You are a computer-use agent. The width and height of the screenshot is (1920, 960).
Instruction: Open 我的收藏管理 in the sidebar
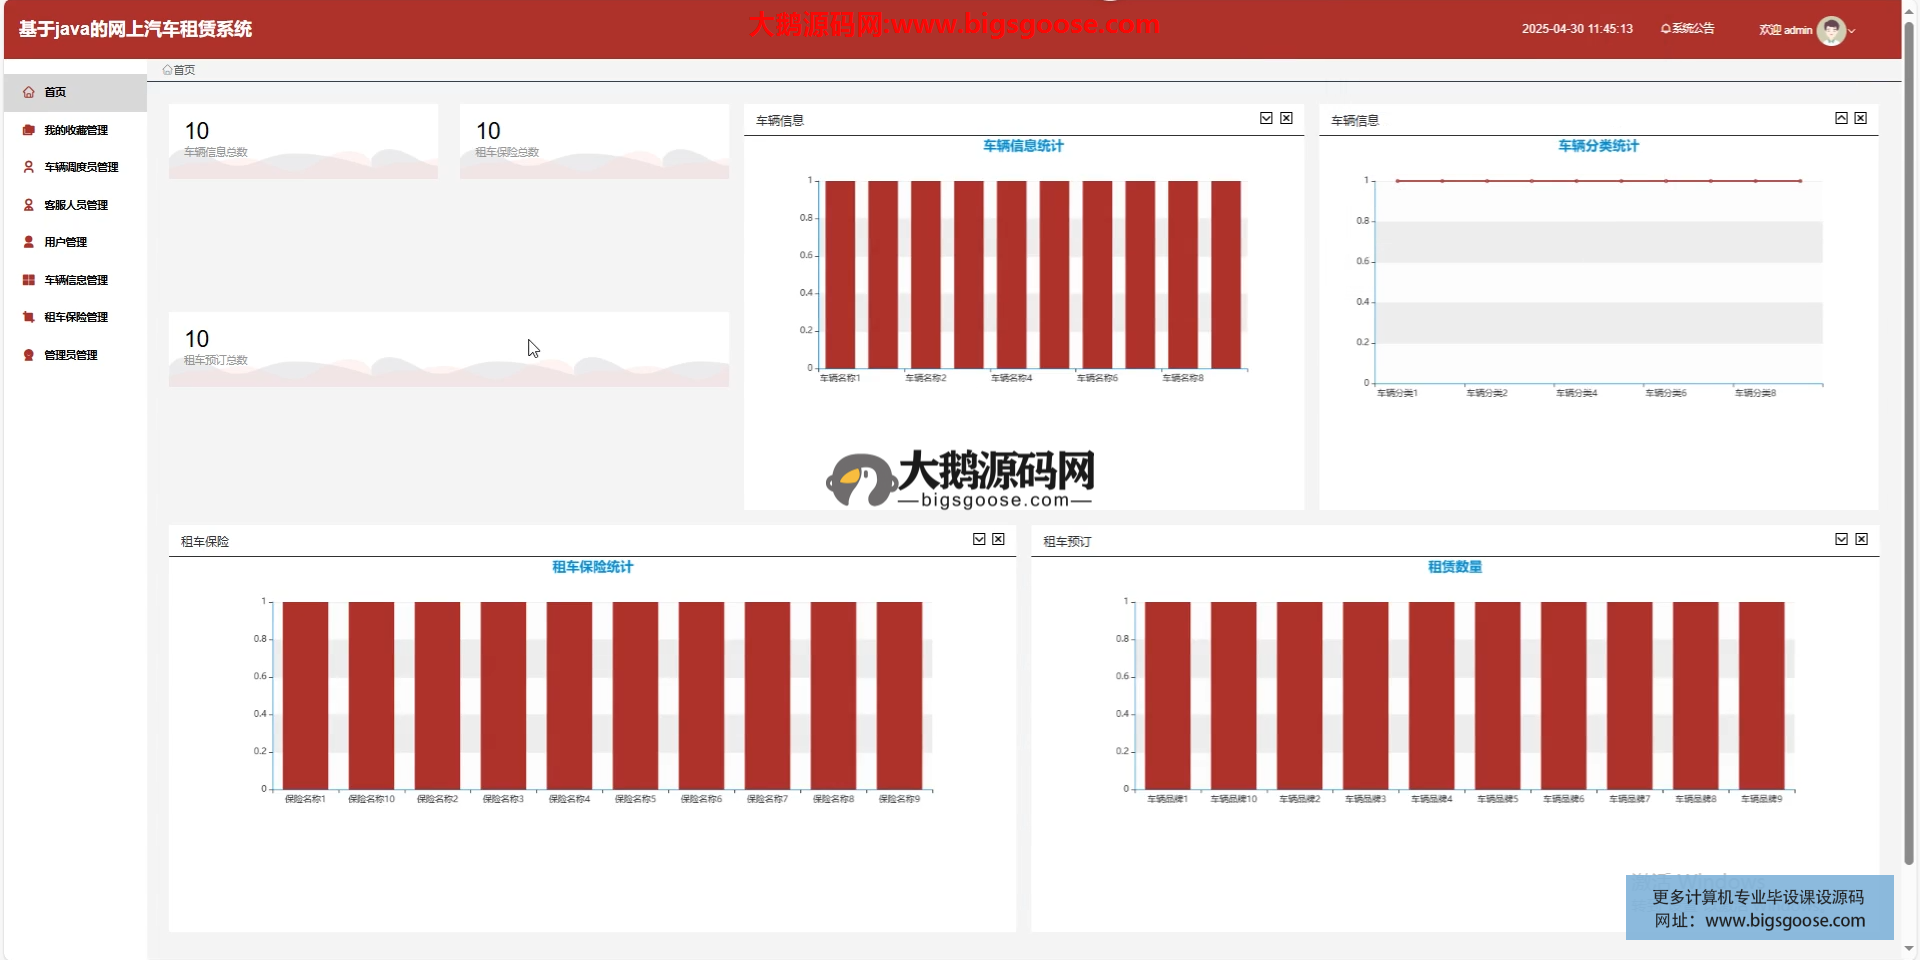[x=75, y=130]
